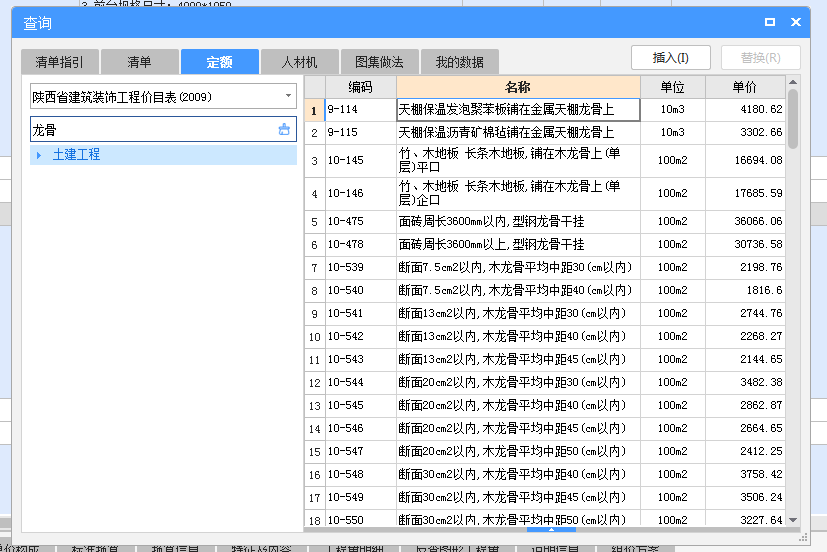Close the 查询 dialog
Image resolution: width=827 pixels, height=552 pixels.
point(796,22)
